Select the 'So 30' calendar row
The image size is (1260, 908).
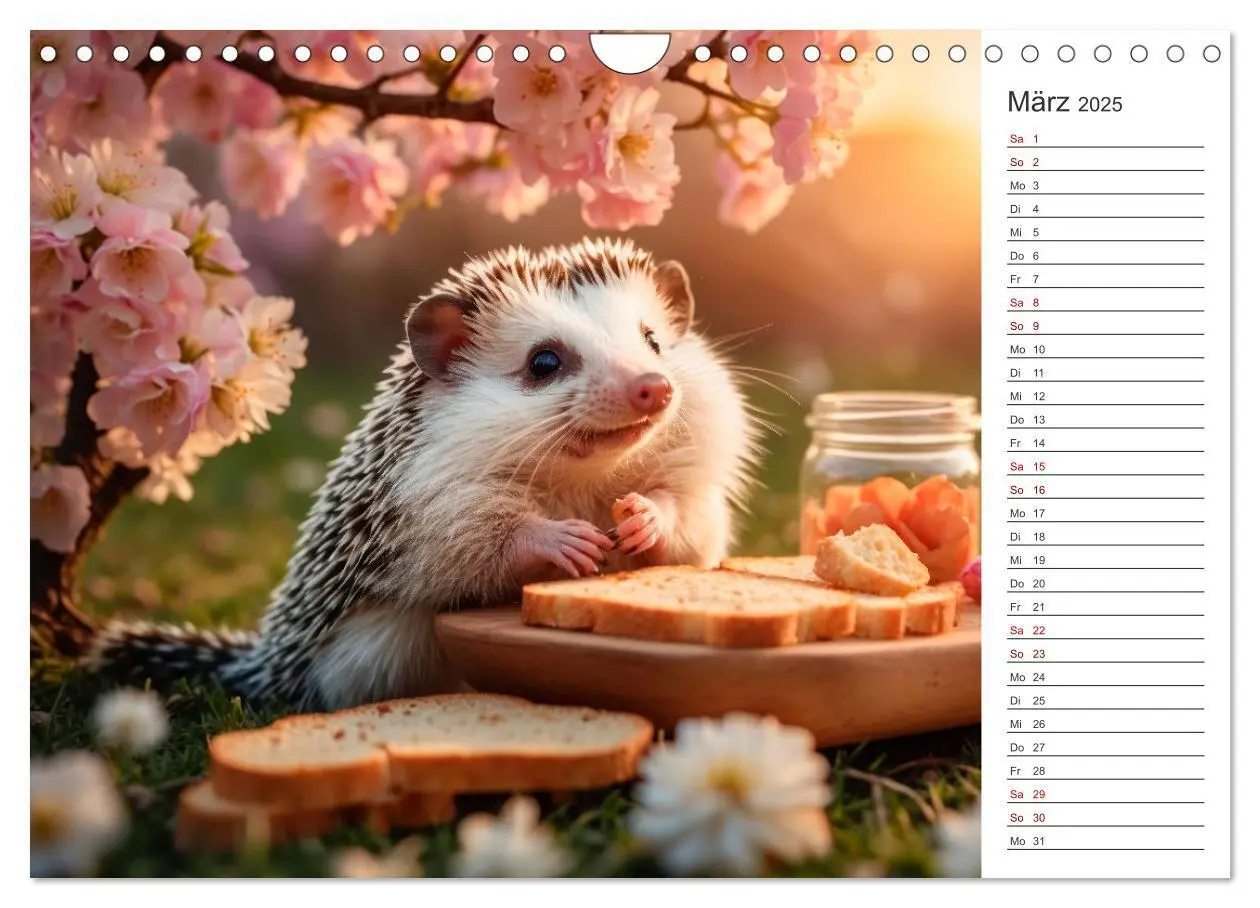pyautogui.click(x=1105, y=817)
